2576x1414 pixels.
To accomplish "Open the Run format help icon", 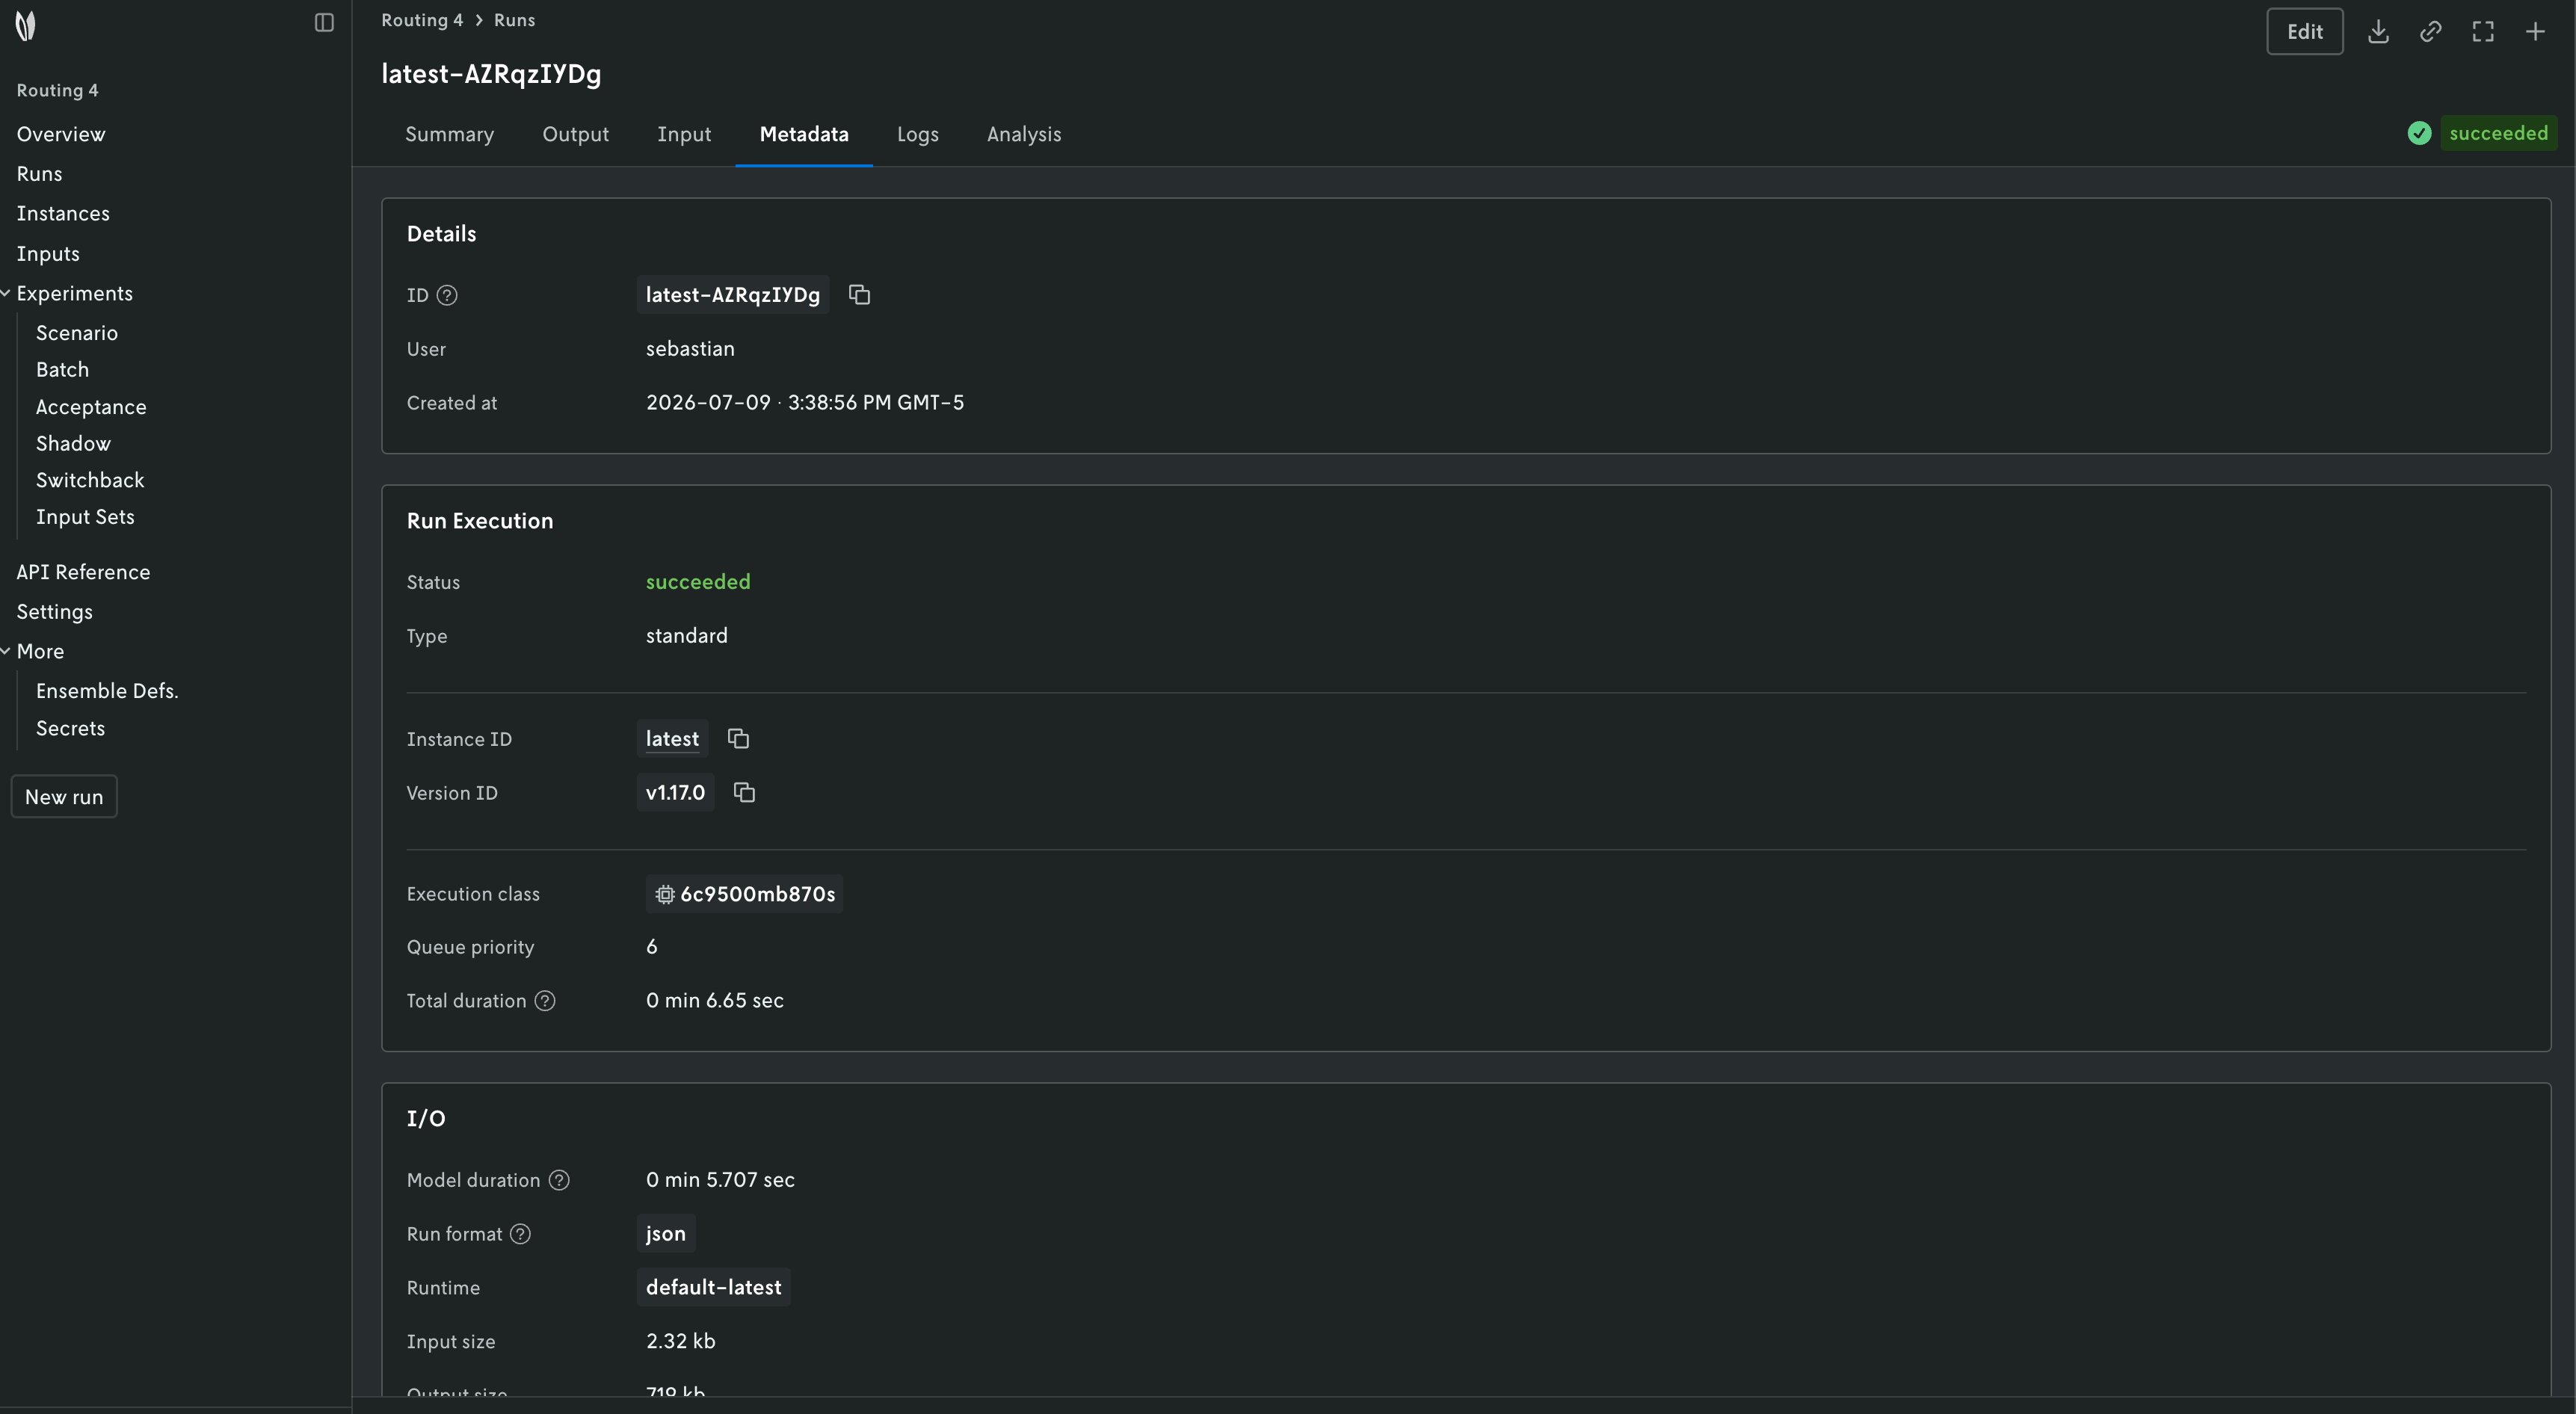I will (520, 1234).
